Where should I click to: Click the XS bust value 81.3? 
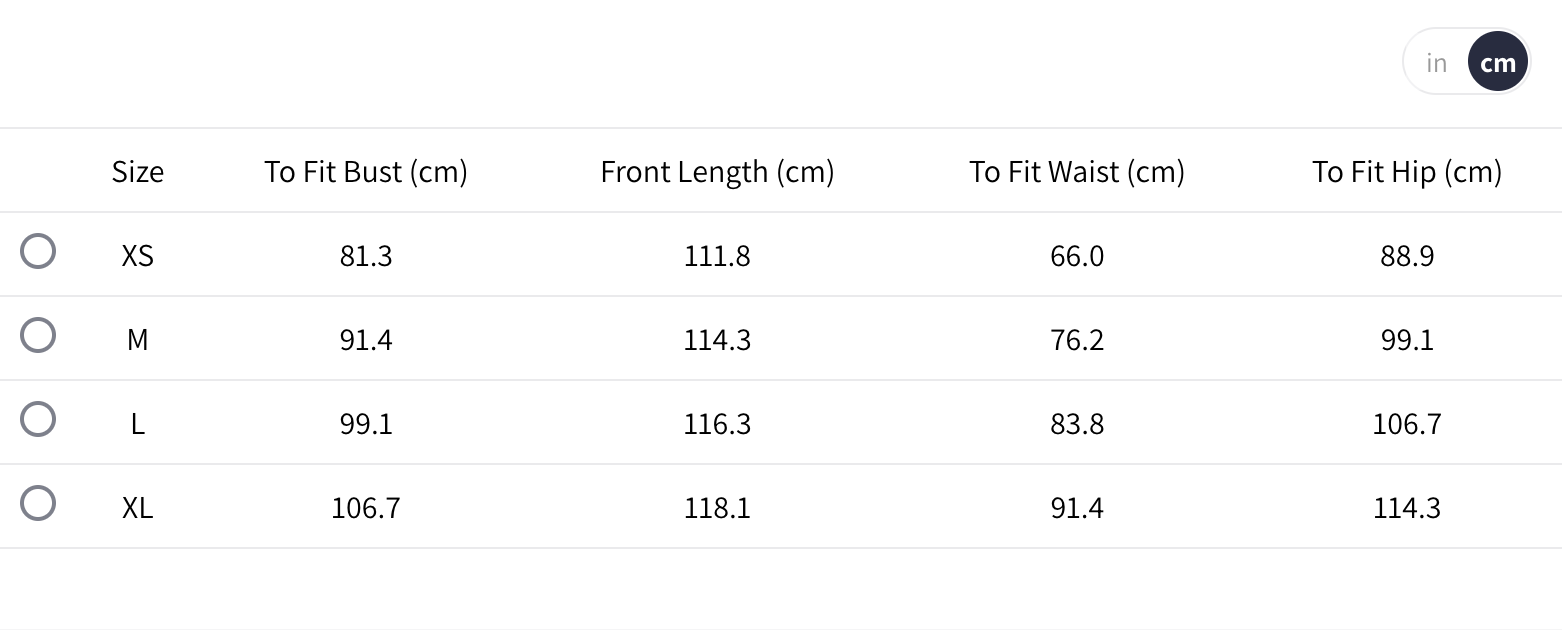point(366,256)
